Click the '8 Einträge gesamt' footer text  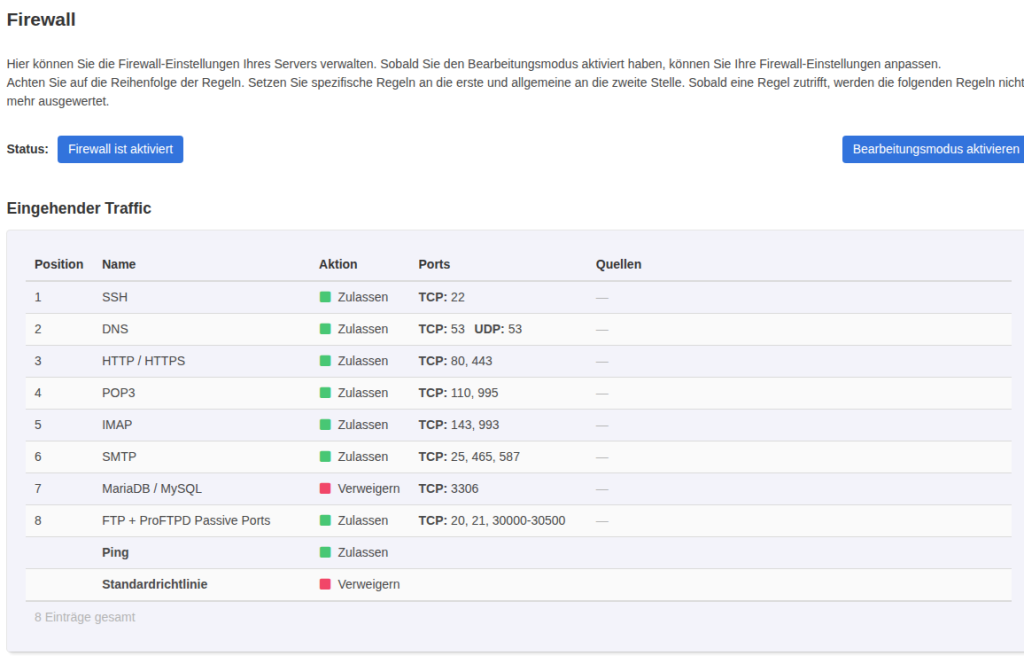(85, 617)
